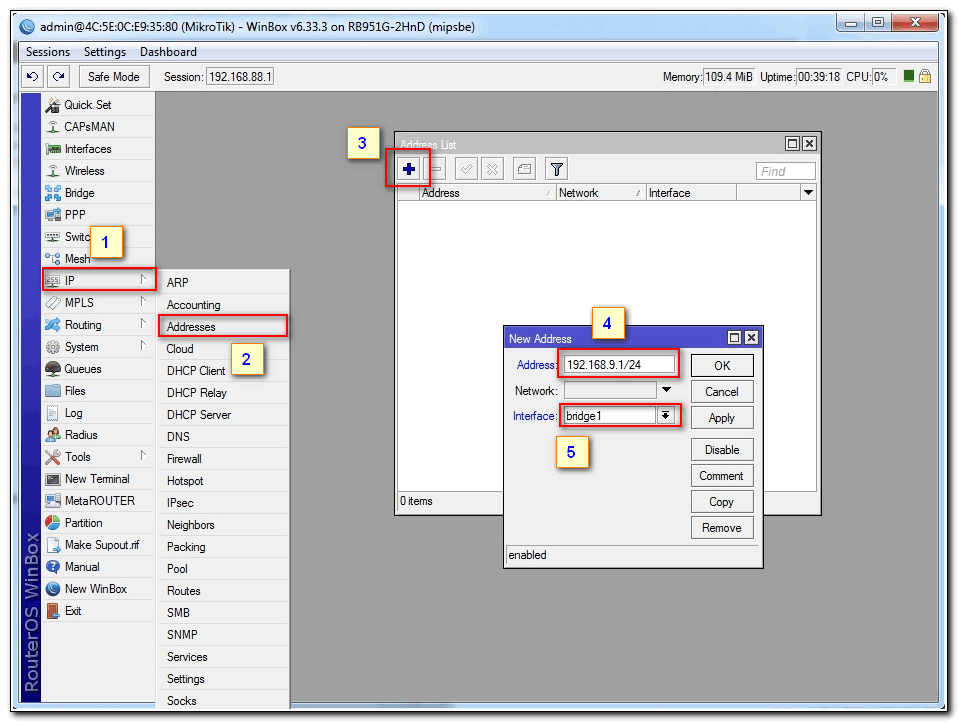Viewport: 959px width, 723px height.
Task: Open the Dashboard menu
Action: (168, 52)
